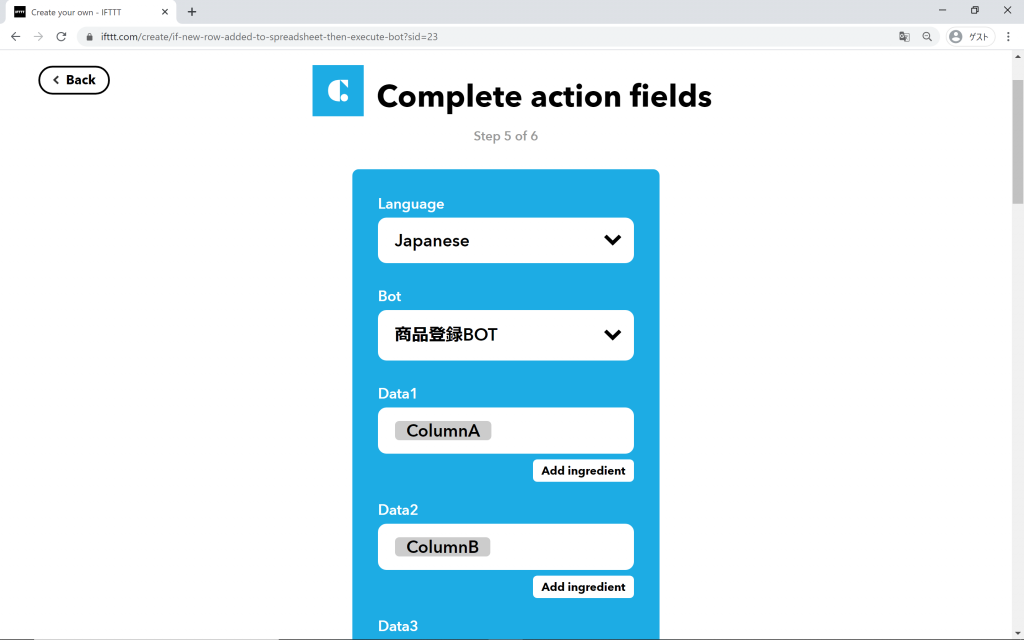Image resolution: width=1024 pixels, height=640 pixels.
Task: Click the 'Data1' field label
Action: click(x=397, y=393)
